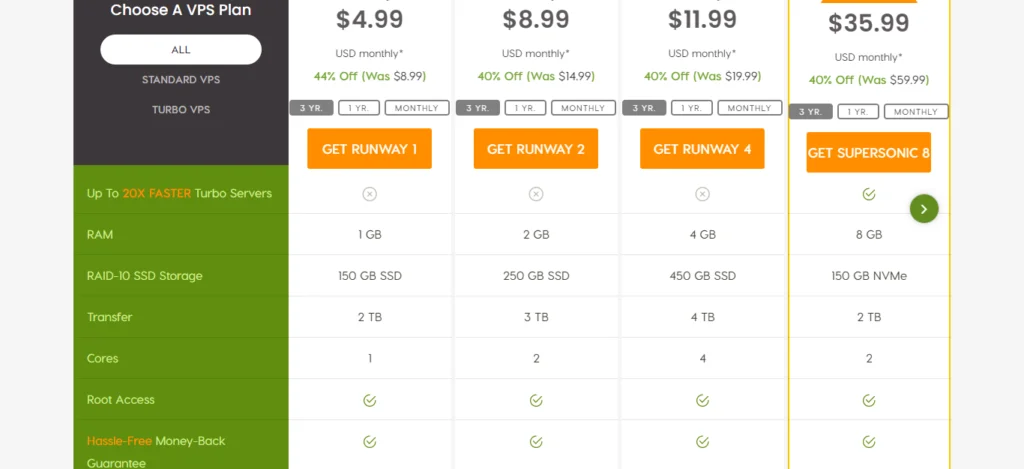Order the GET SUPERSONIC 8 plan
The width and height of the screenshot is (1024, 469).
click(x=868, y=153)
